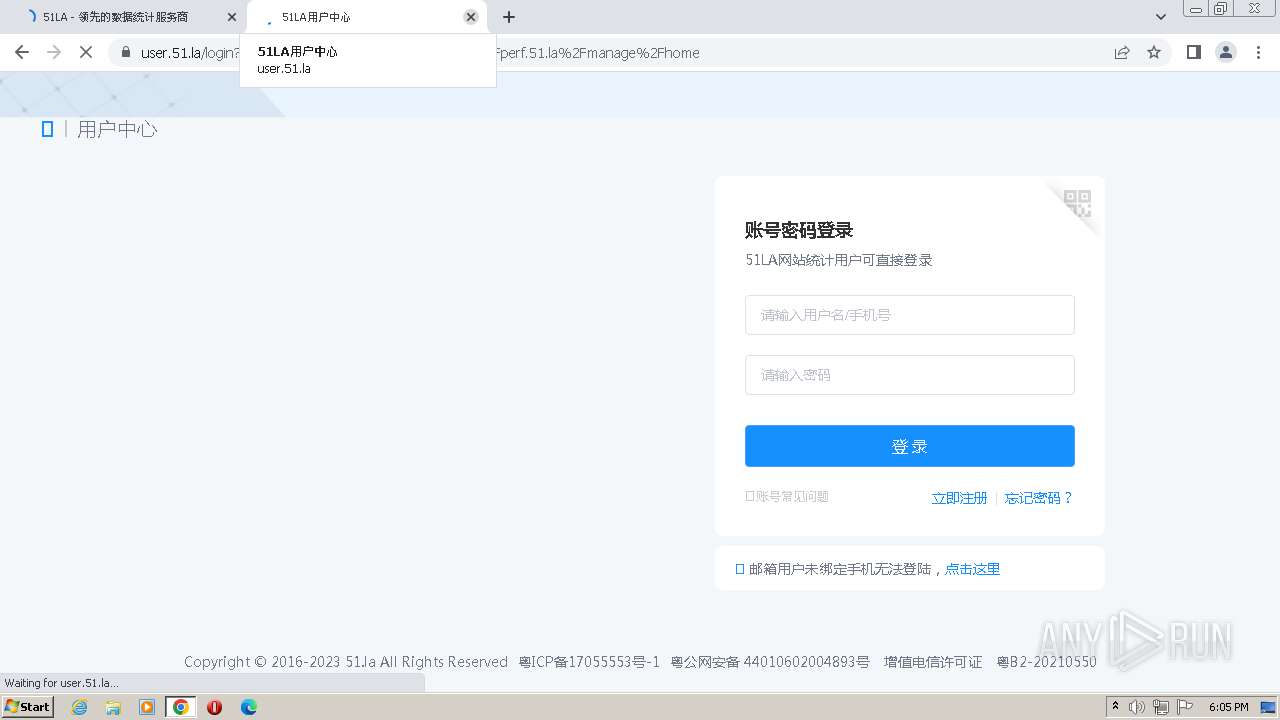Click 粤公网安备 44010602004893号 footer text
Image resolution: width=1280 pixels, height=720 pixels.
(x=770, y=662)
